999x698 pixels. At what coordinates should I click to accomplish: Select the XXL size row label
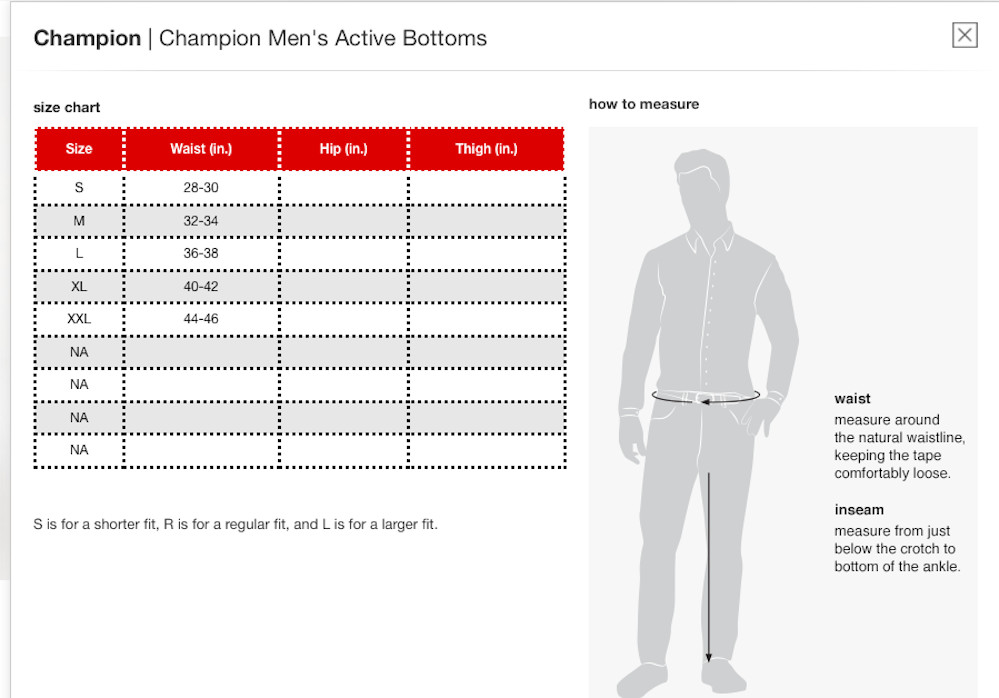pos(79,319)
